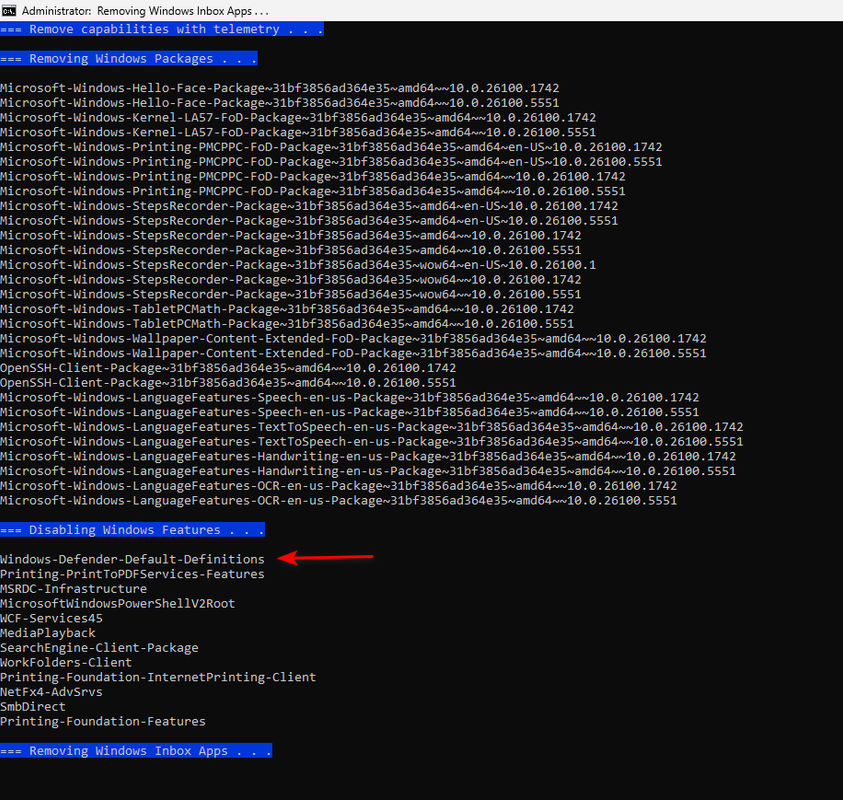Click StepsRecorder wow64~~ line ending 5551
The image size is (843, 800).
click(x=291, y=295)
